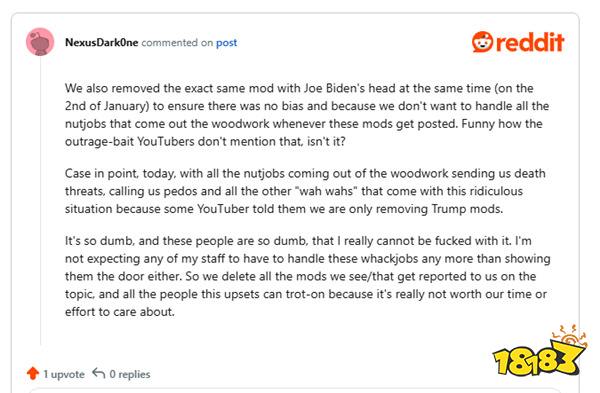The image size is (600, 393).
Task: Click the "commented on" text
Action: tap(177, 43)
